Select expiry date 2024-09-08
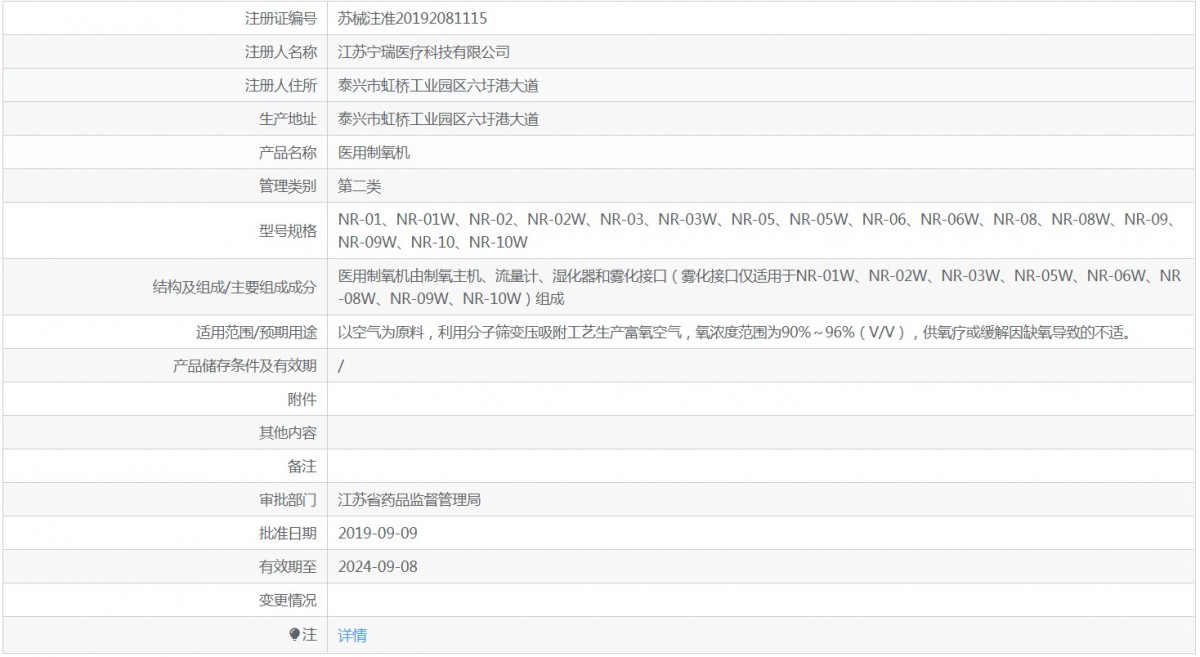 [378, 567]
